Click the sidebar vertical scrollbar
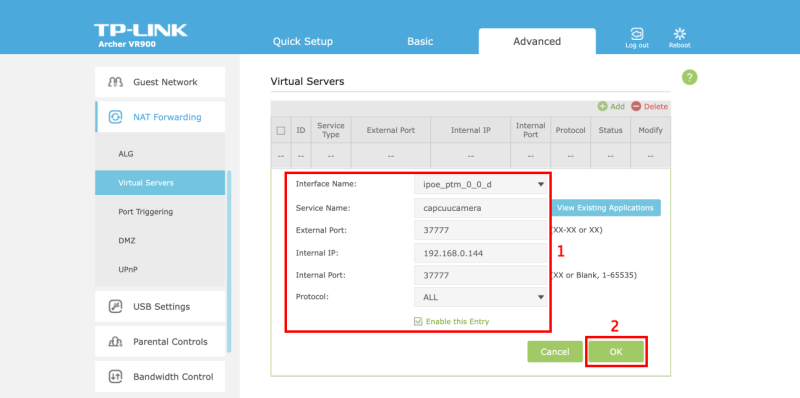800x398 pixels. (229, 262)
